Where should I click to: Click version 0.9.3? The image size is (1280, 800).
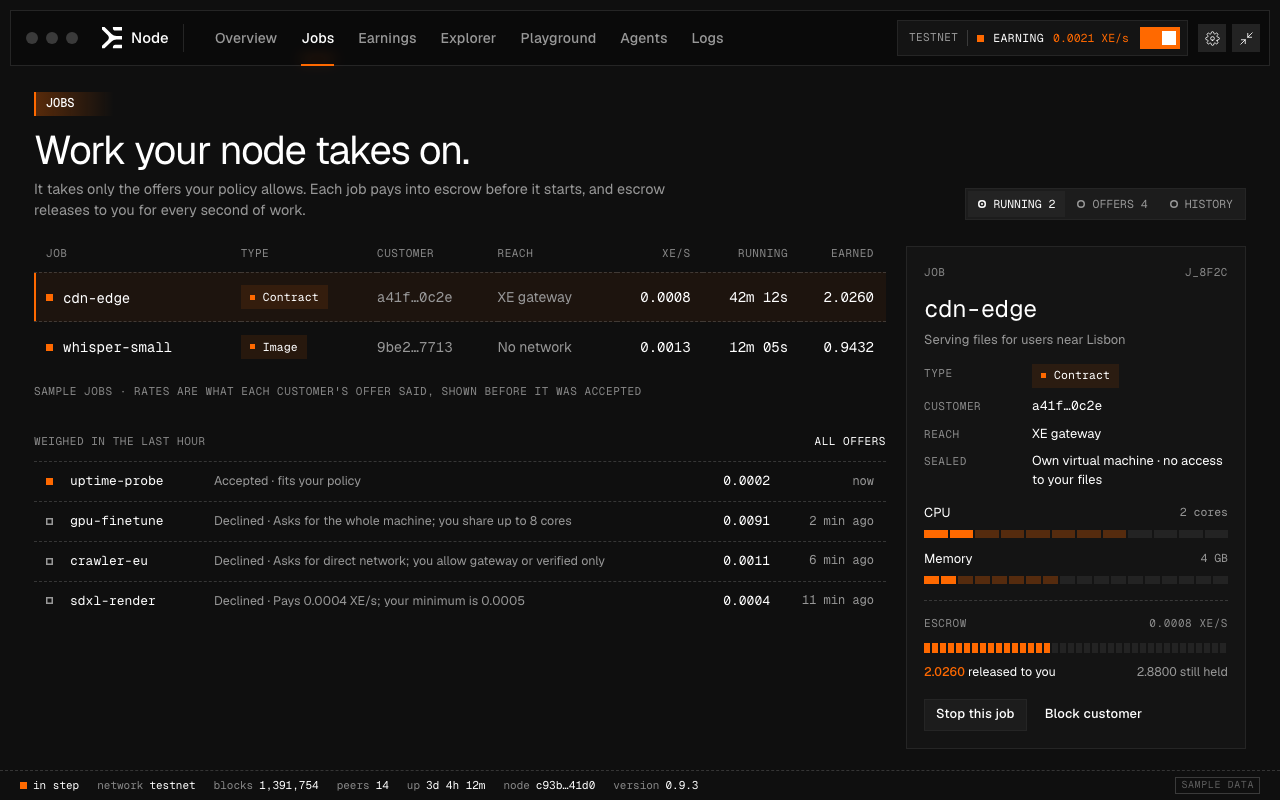click(656, 785)
